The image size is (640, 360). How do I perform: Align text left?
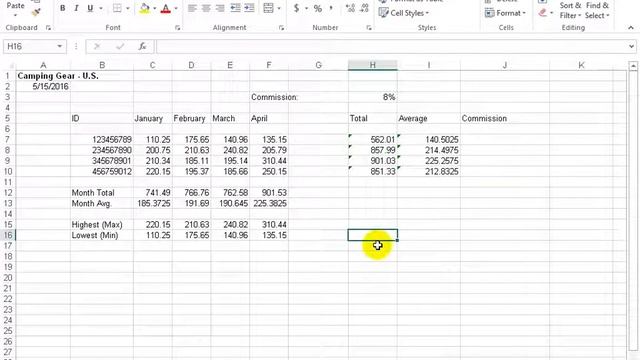[192, 8]
